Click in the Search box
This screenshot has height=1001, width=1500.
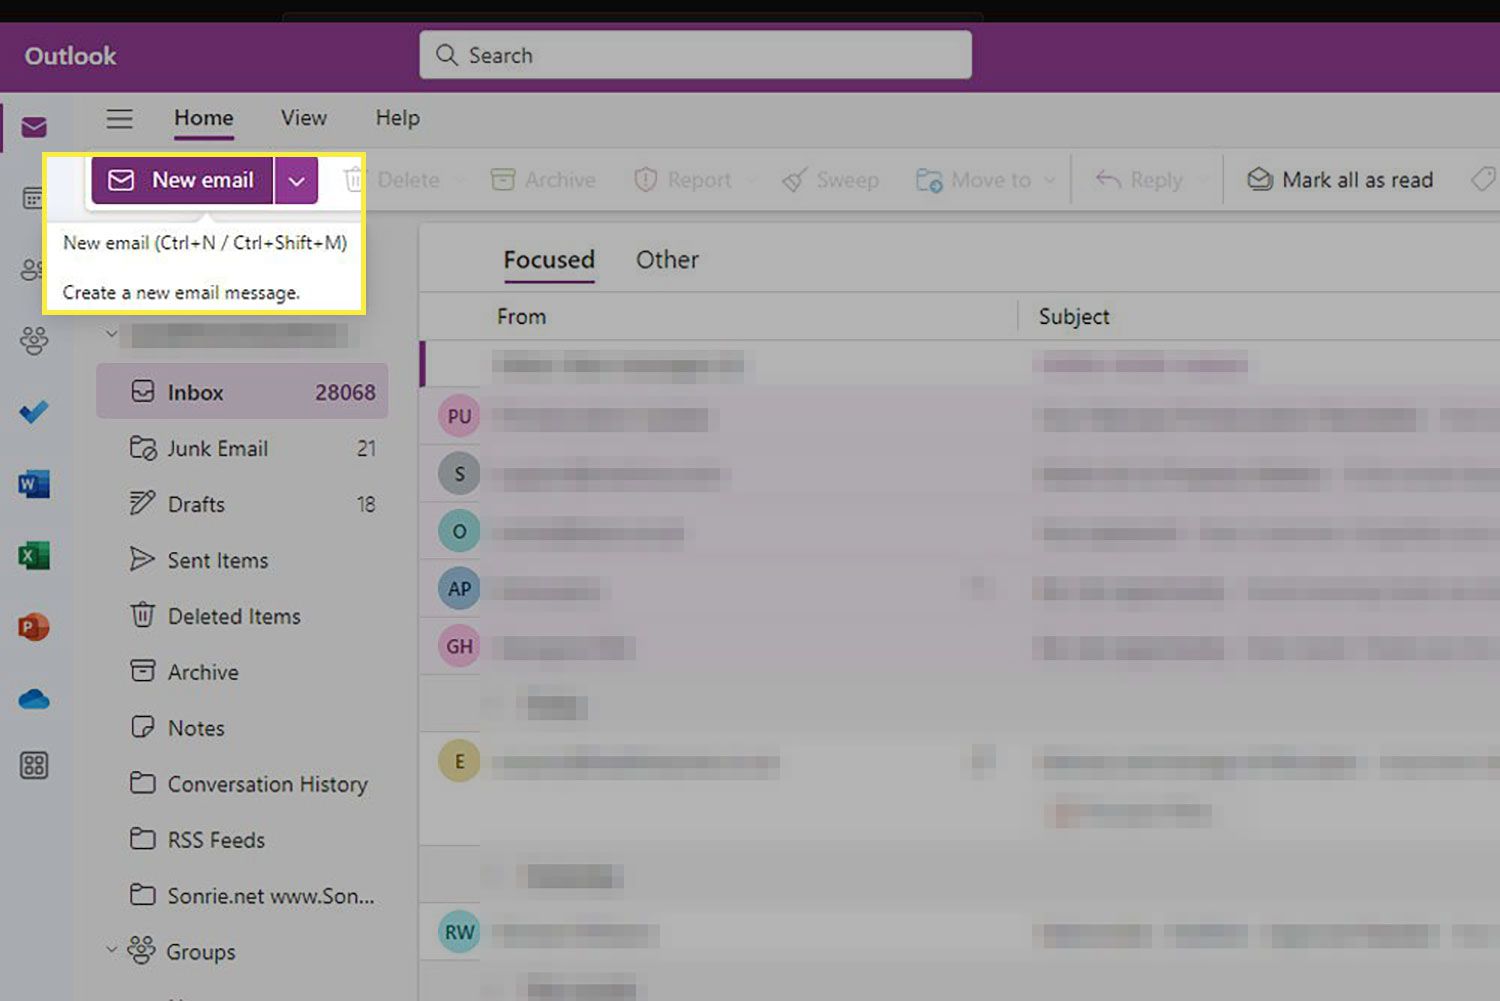point(695,55)
